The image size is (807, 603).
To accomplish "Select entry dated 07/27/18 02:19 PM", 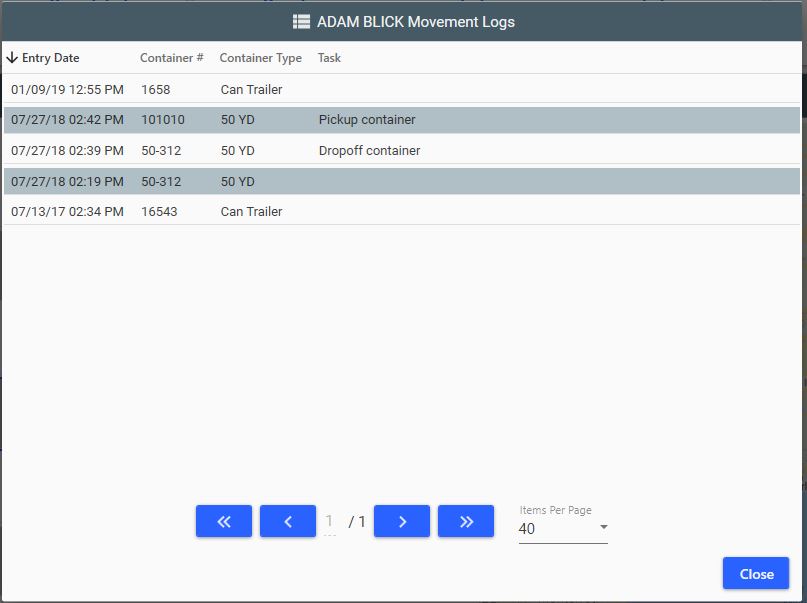I will (x=401, y=182).
